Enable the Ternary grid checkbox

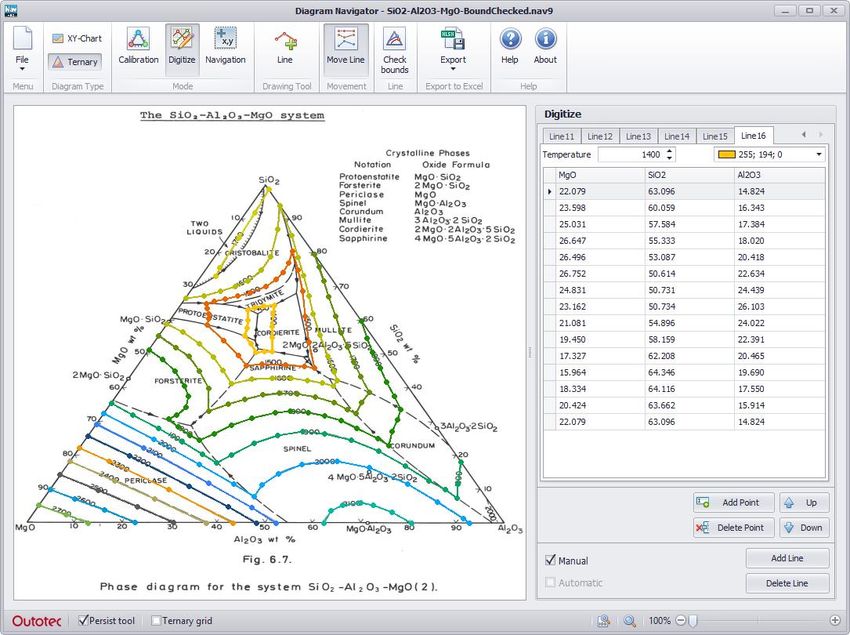(156, 620)
